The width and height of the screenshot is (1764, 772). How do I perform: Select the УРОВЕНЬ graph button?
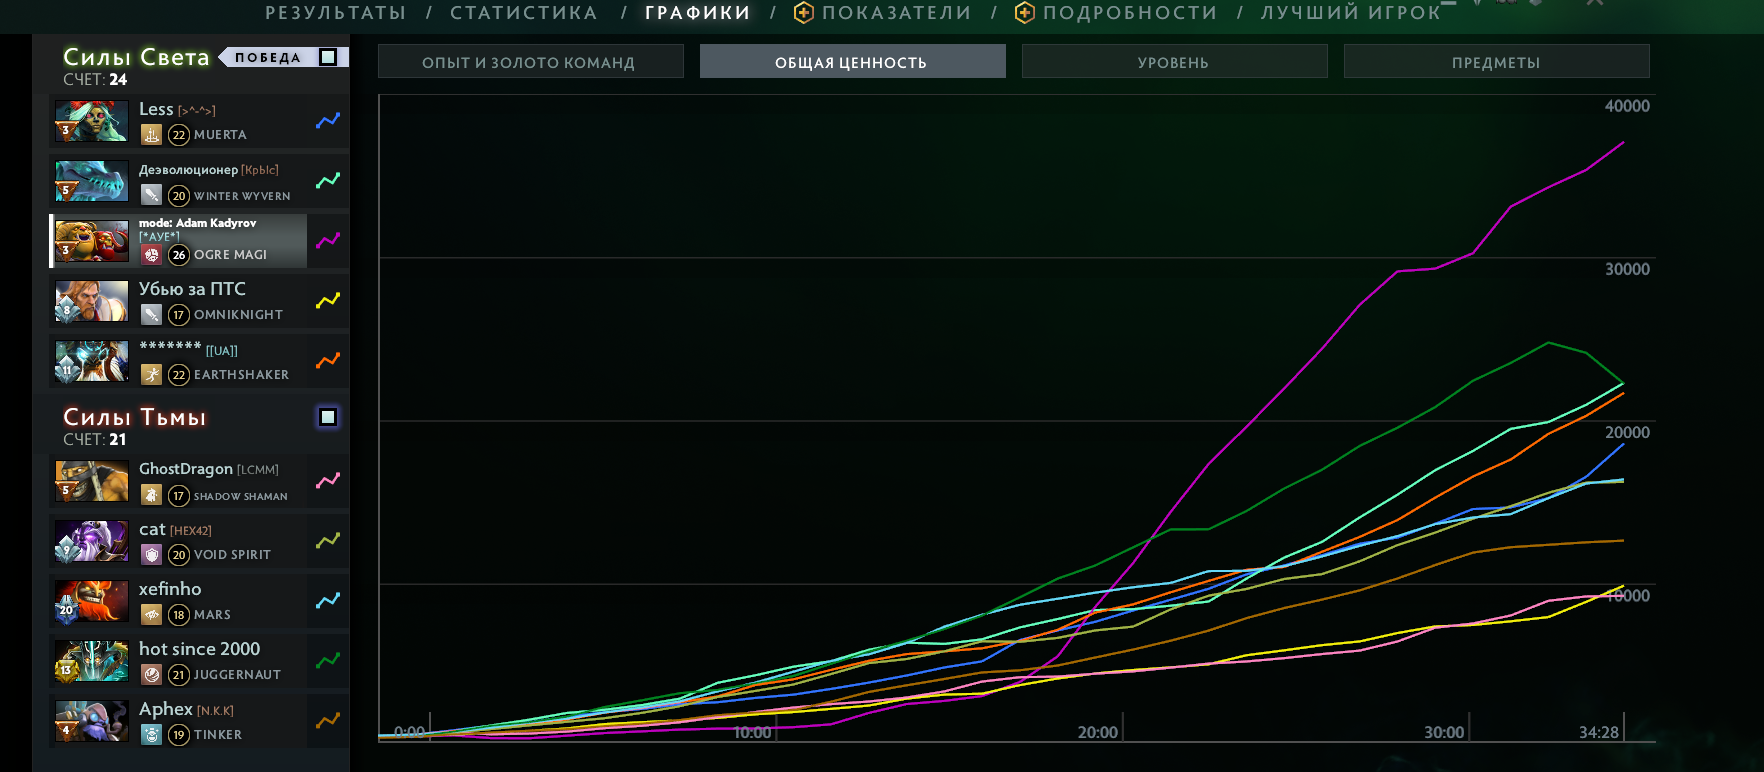[x=1174, y=62]
